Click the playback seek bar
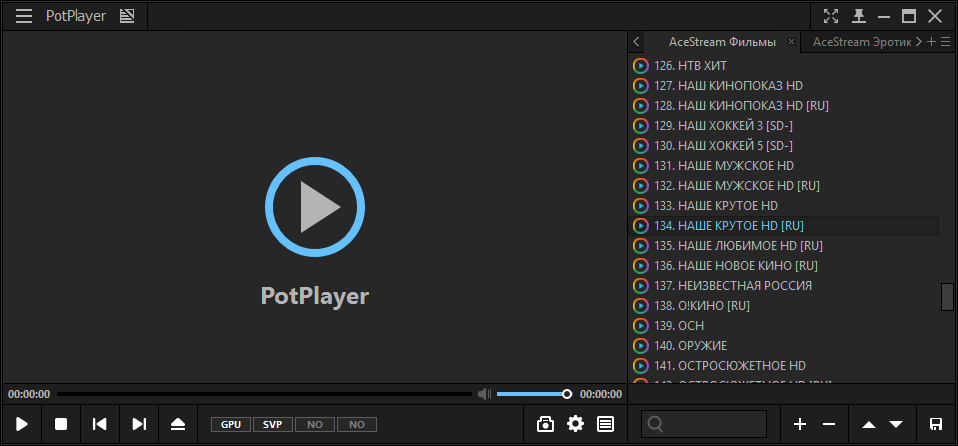Image resolution: width=958 pixels, height=446 pixels. tap(264, 394)
